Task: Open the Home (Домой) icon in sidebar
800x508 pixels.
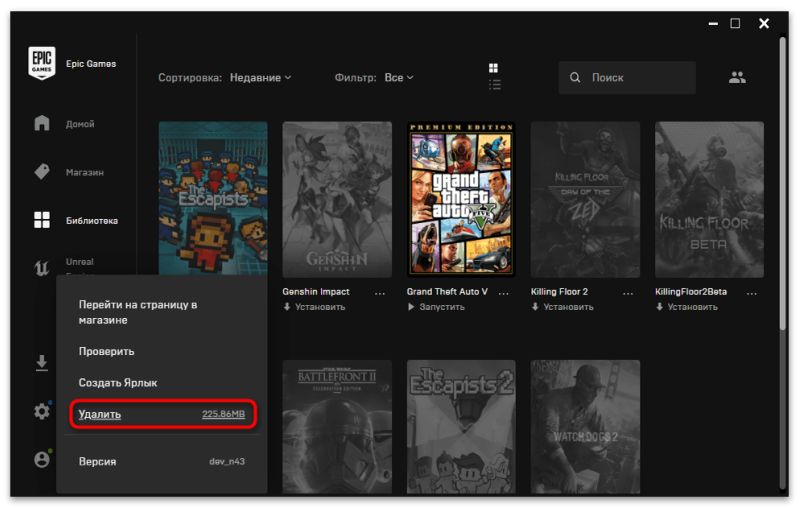Action: coord(42,123)
